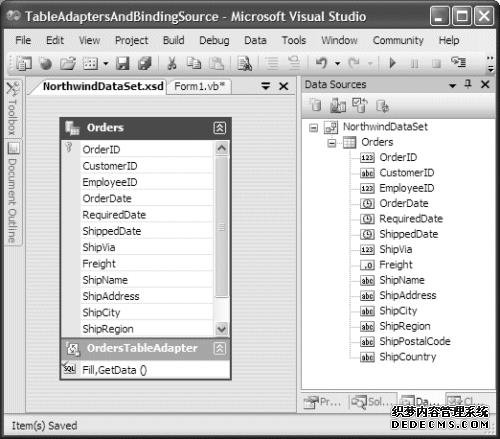Screen dimensions: 500x439
Task: Collapse the NorthwindDataSet tree node
Action: tap(313, 127)
